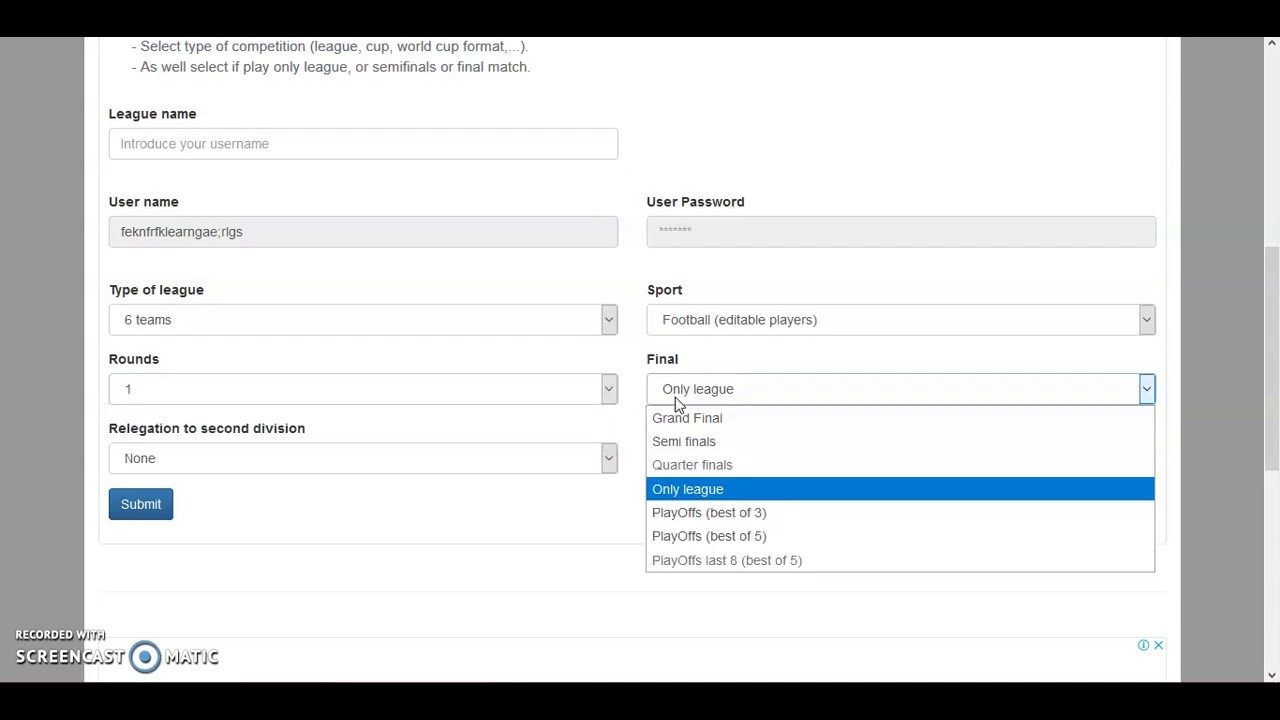The image size is (1280, 720).
Task: Click the 'Type of league' label
Action: click(x=156, y=290)
